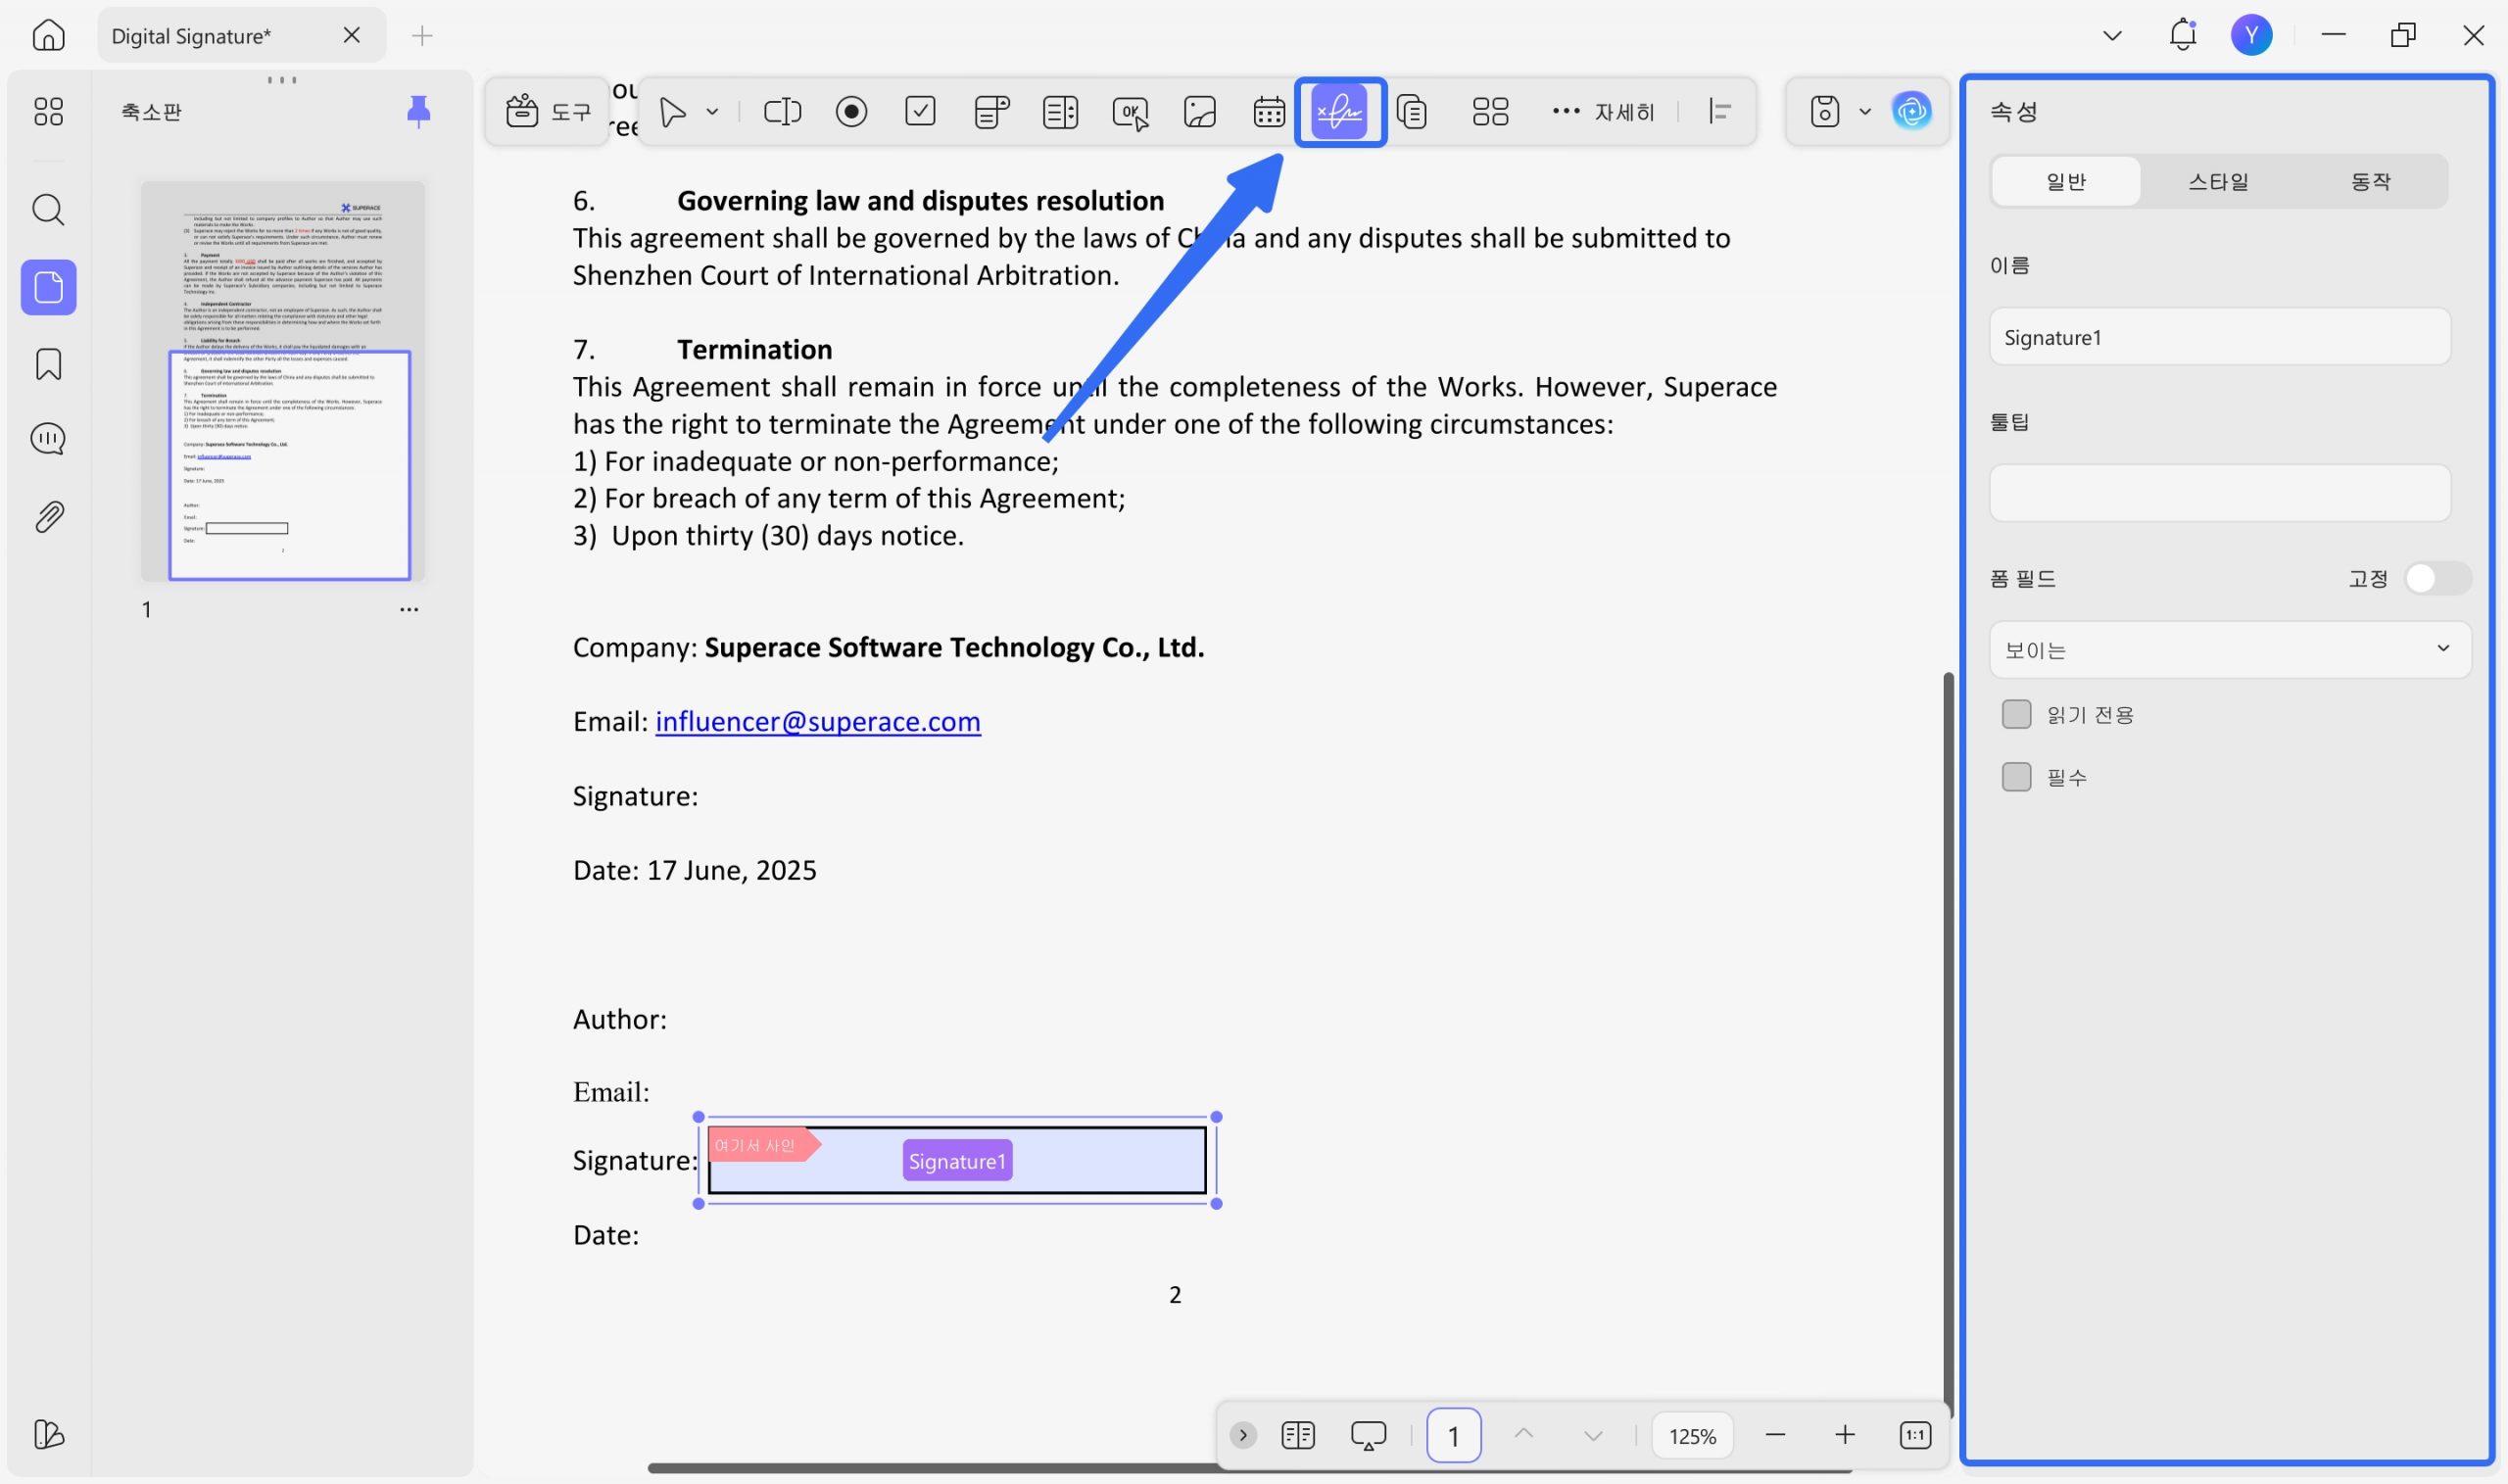
Task: Open the bookmarks panel icon
Action: click(48, 364)
